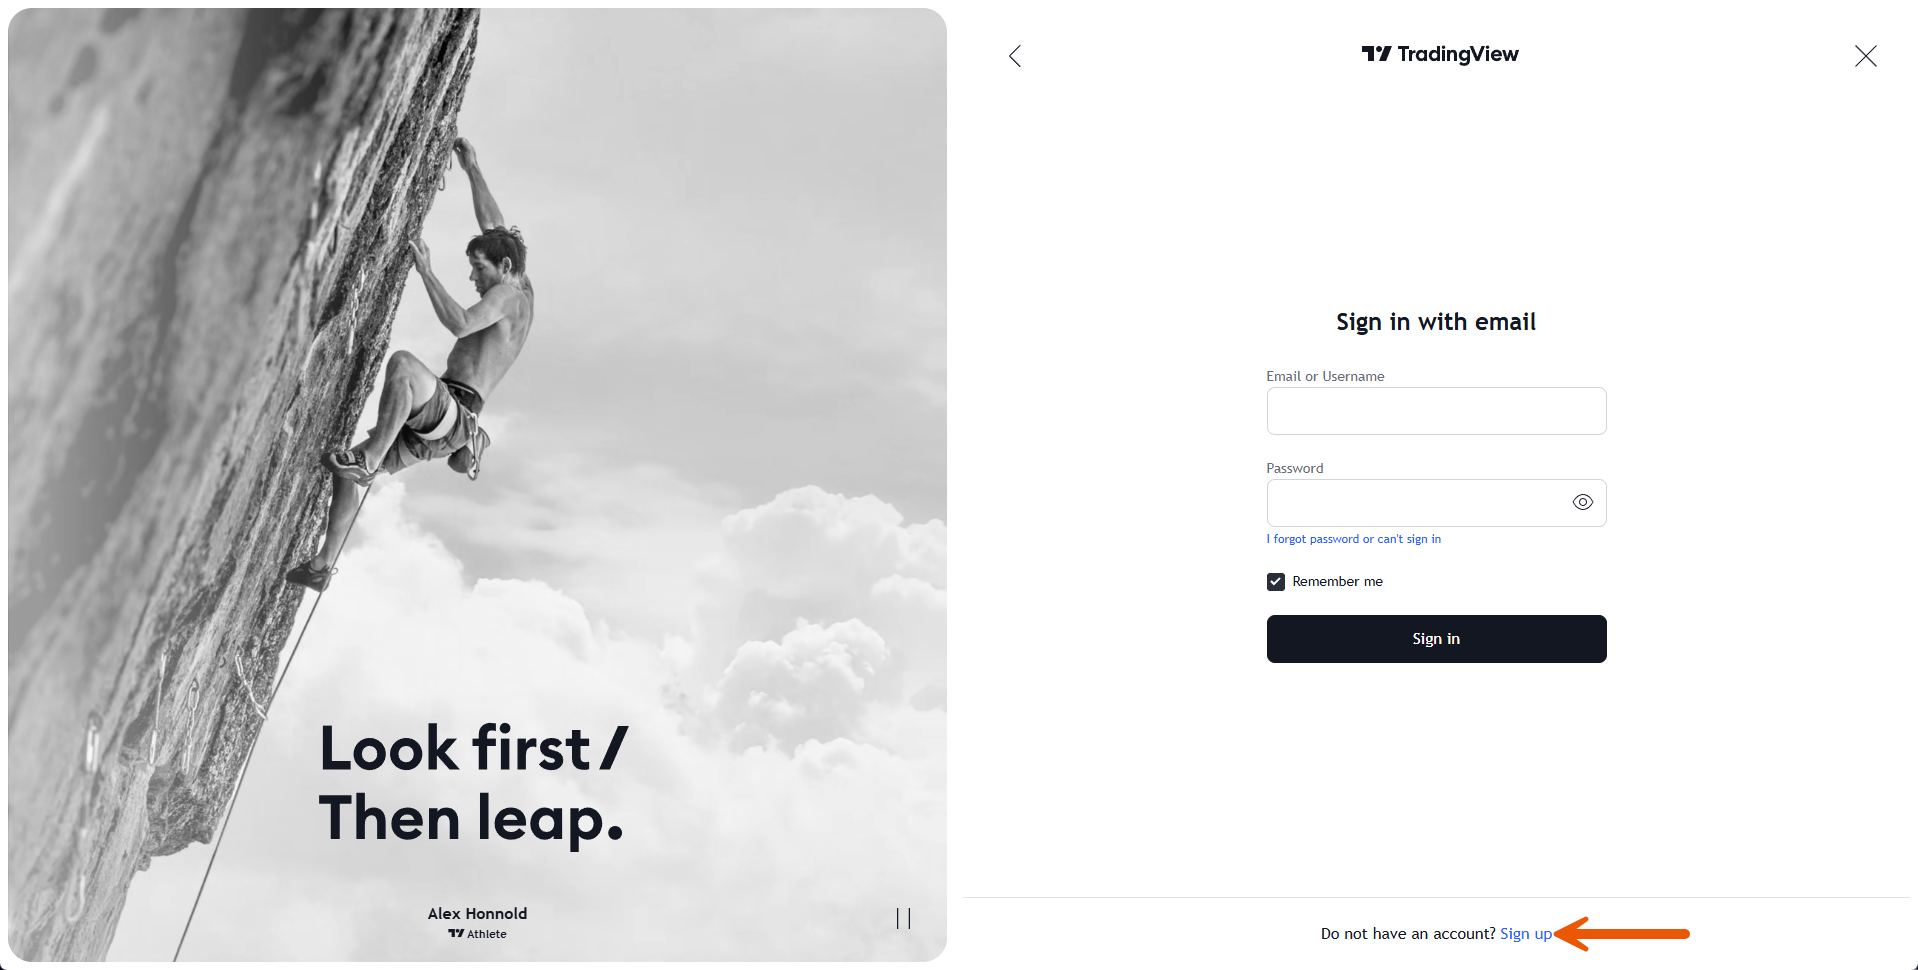
Task: Click the TradingView logo at top
Action: click(x=1439, y=54)
